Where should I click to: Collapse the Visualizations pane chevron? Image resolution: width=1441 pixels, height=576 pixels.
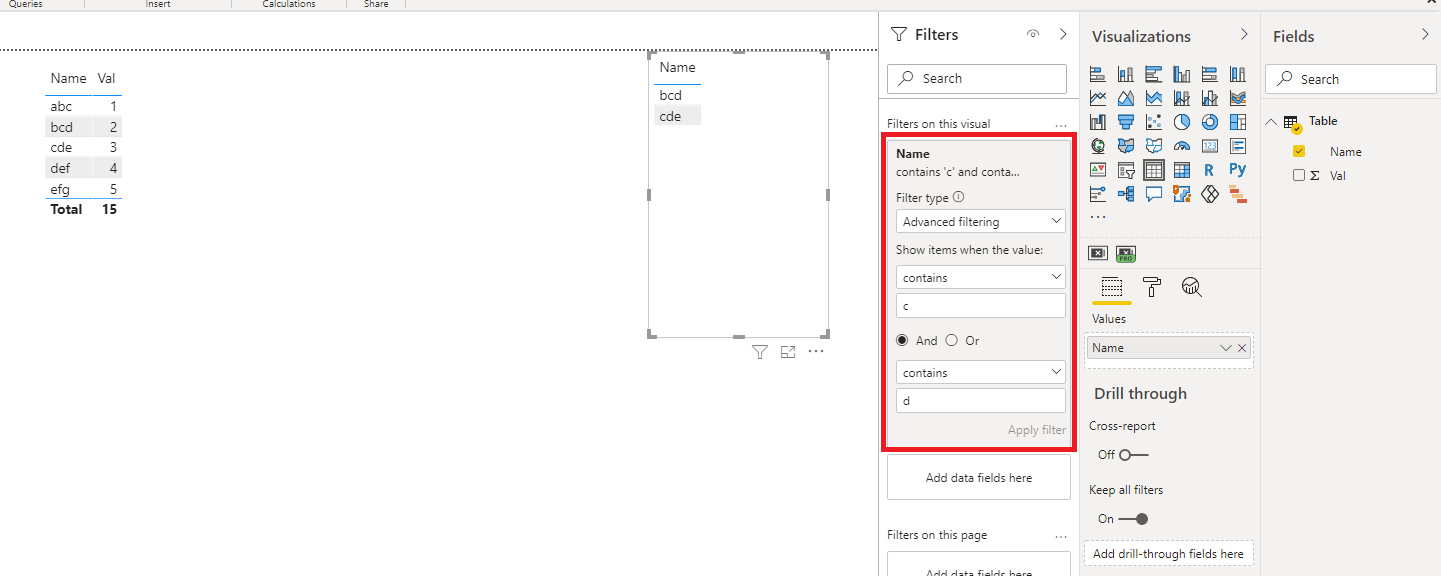[1244, 34]
